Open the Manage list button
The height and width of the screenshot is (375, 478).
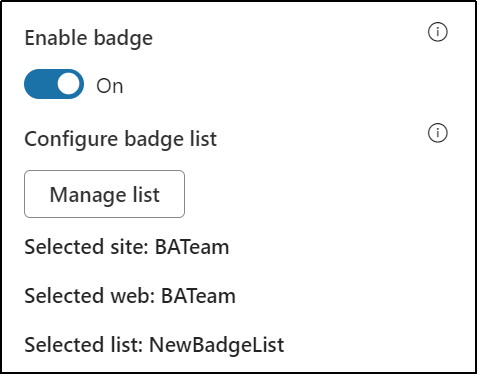pos(104,194)
